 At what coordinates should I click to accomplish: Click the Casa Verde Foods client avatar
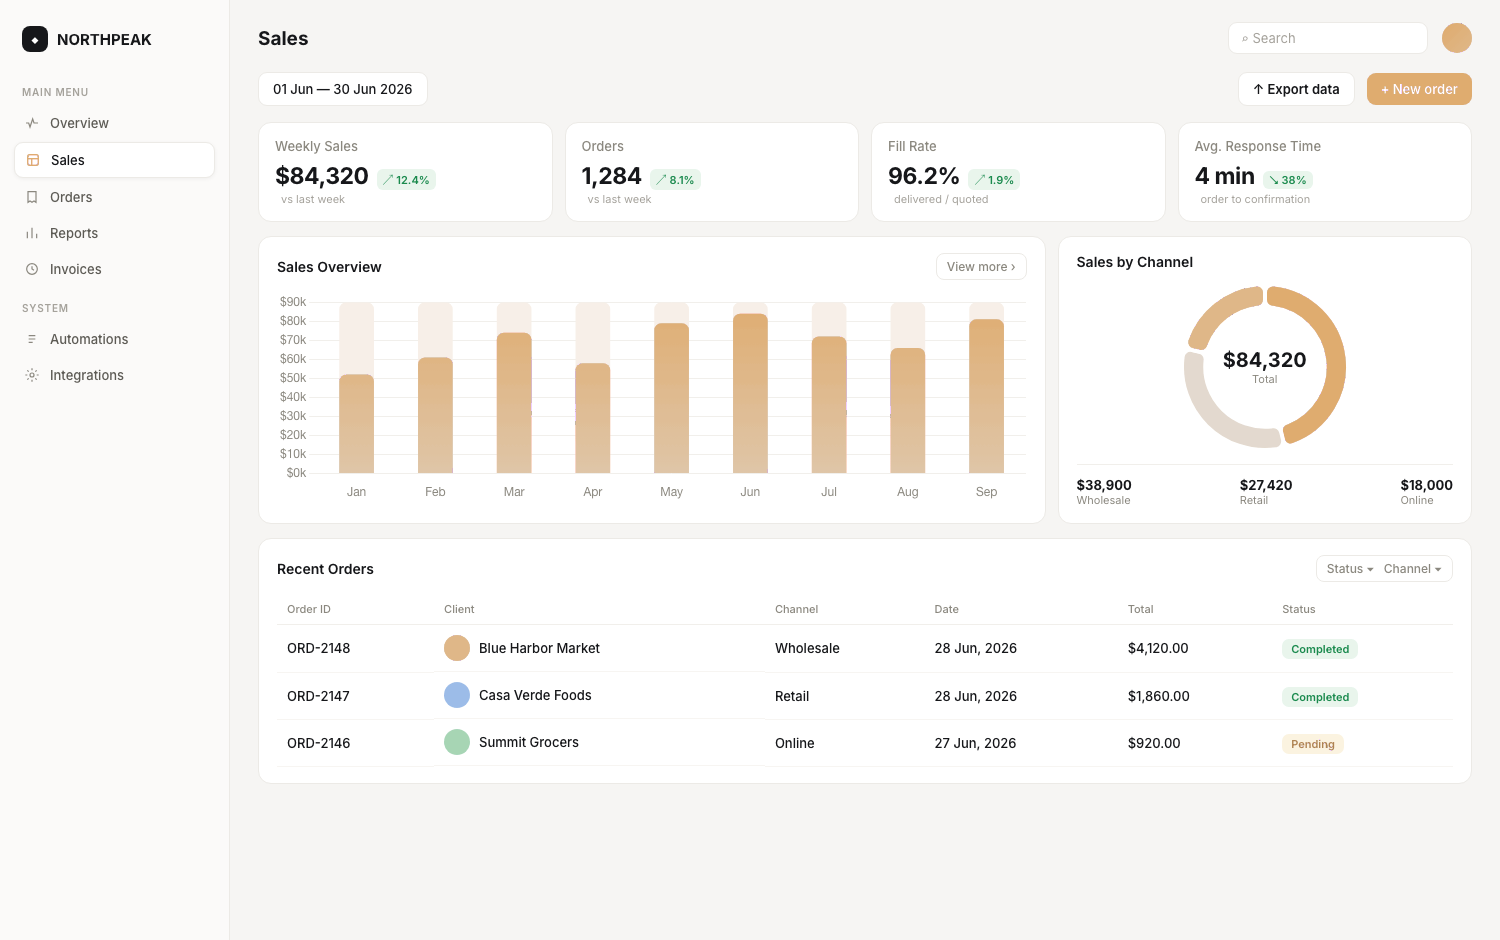click(457, 695)
